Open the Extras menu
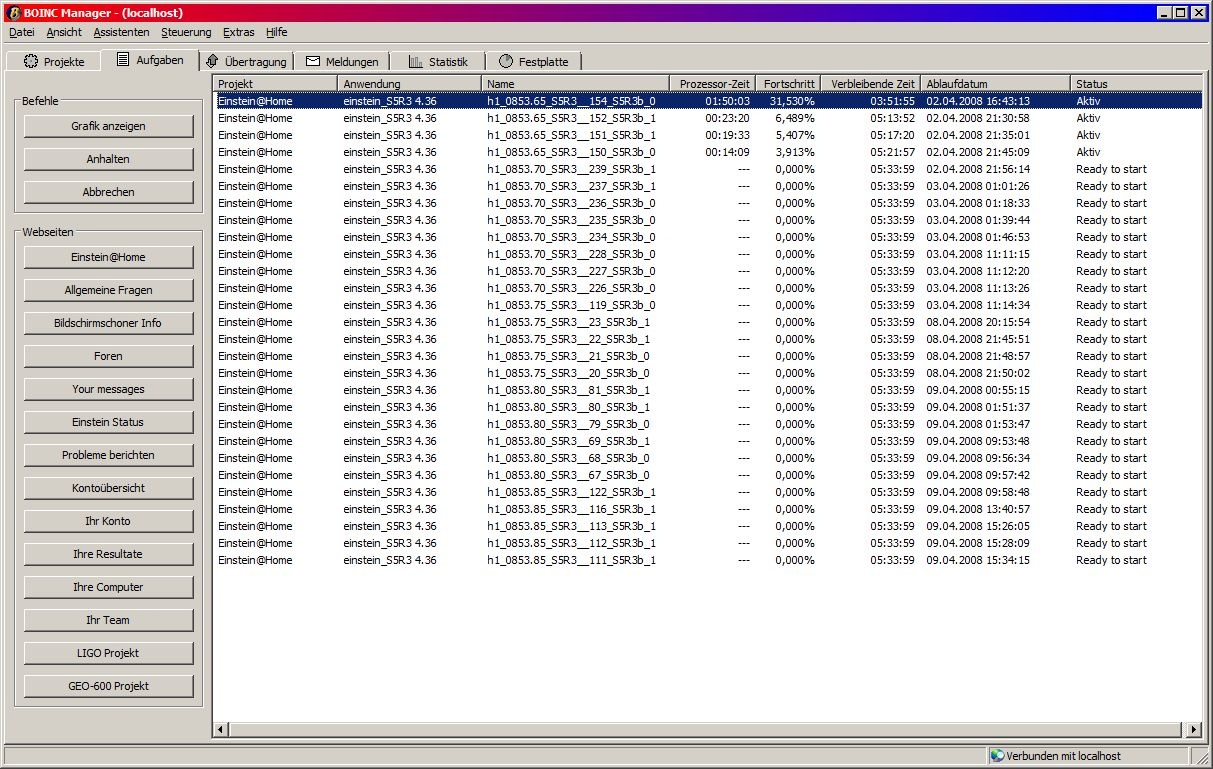The height and width of the screenshot is (769, 1213). coord(238,32)
